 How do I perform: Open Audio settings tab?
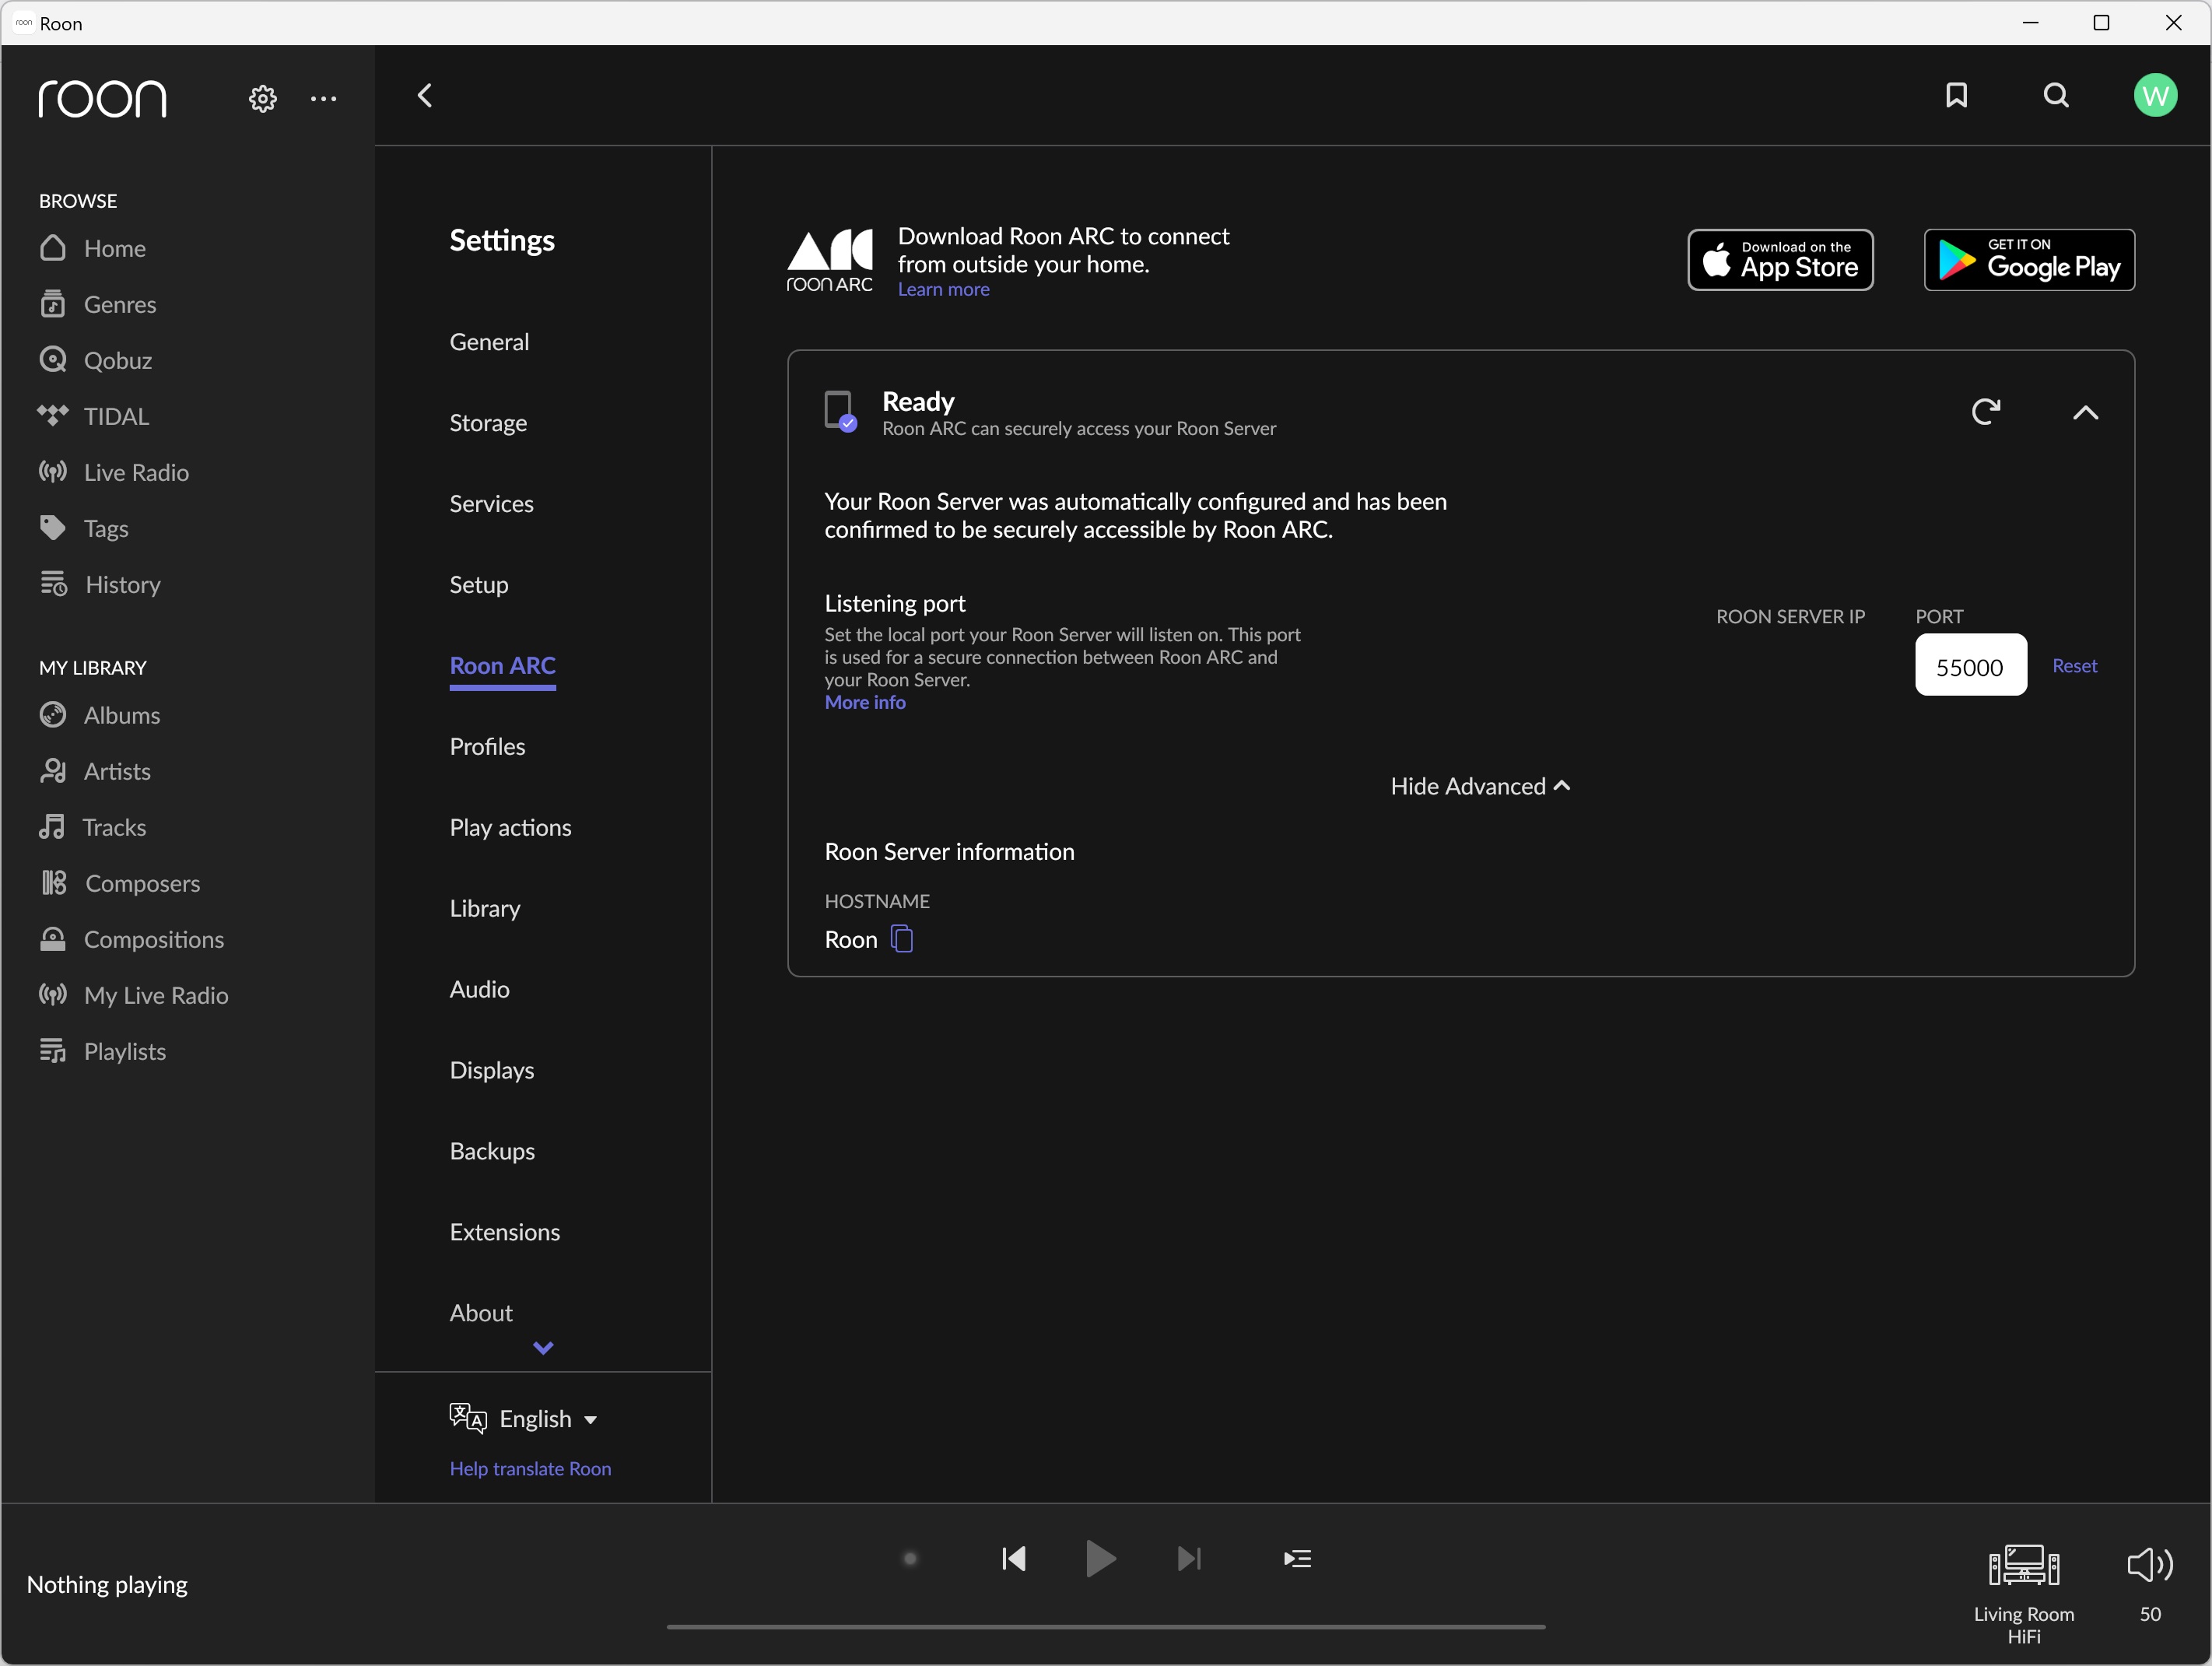pos(479,990)
